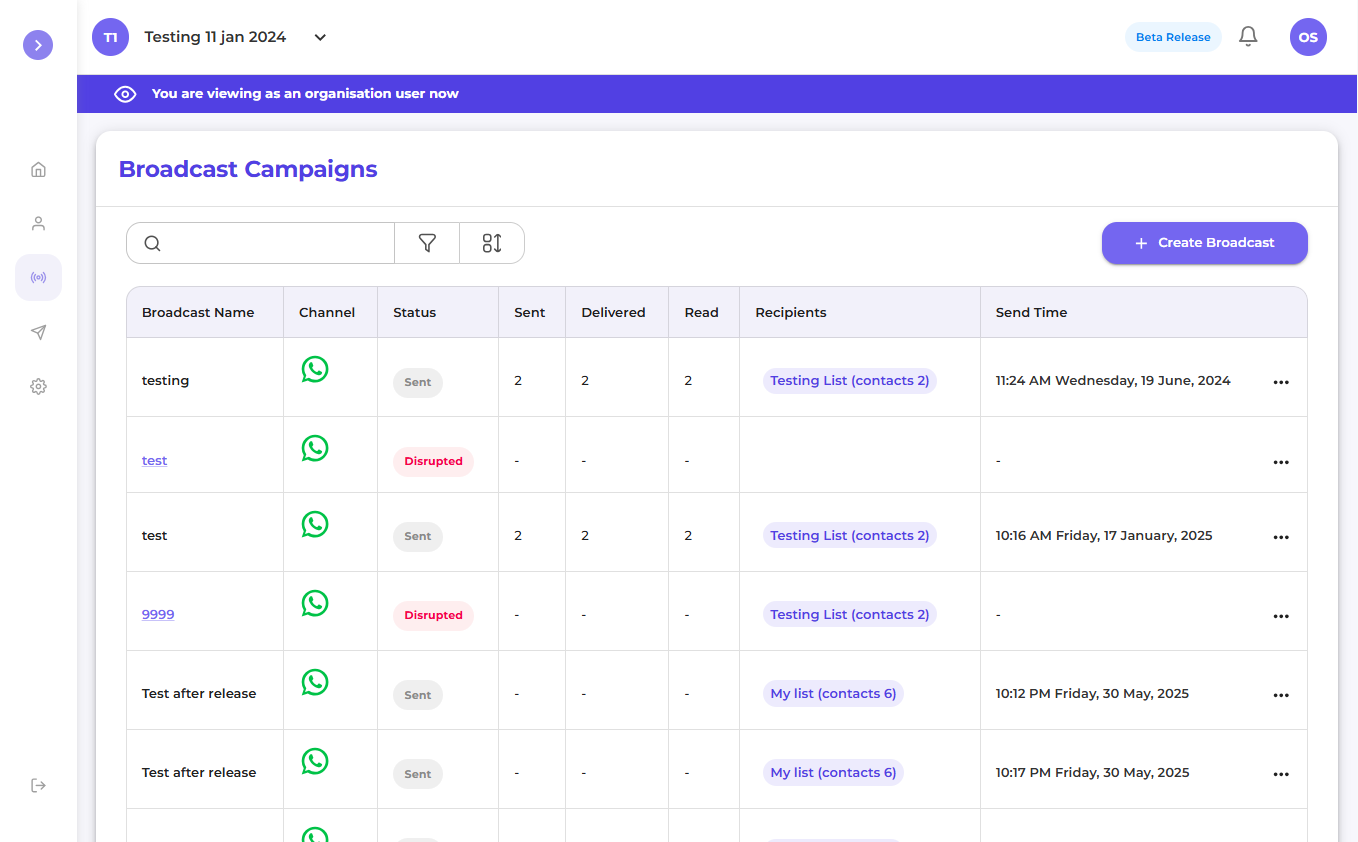Click WhatsApp icon in the 9999 row
1358x842 pixels.
pos(315,603)
